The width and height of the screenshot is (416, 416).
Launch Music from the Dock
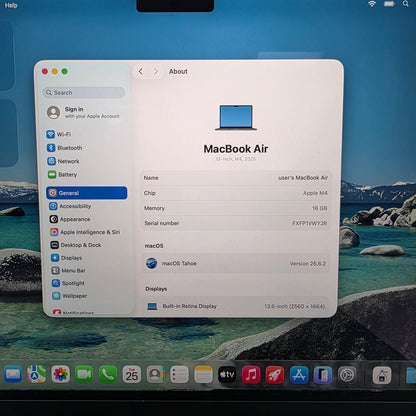251,374
